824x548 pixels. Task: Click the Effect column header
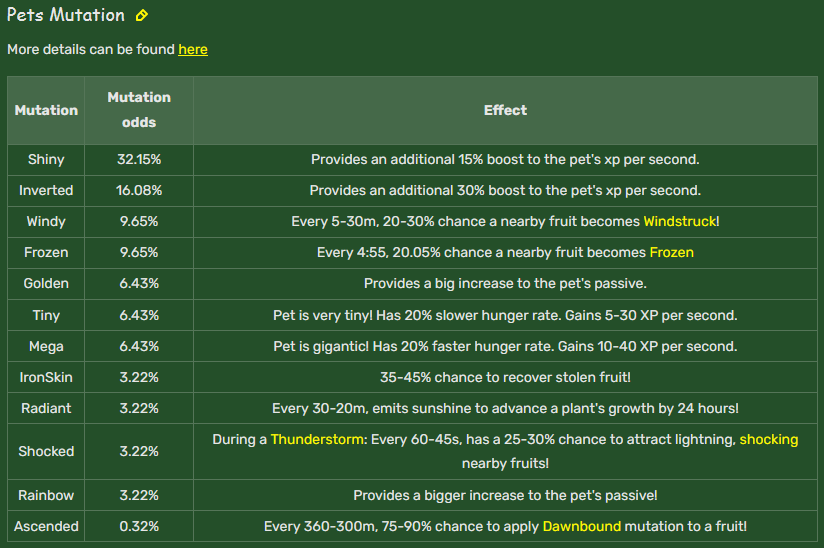pos(505,110)
